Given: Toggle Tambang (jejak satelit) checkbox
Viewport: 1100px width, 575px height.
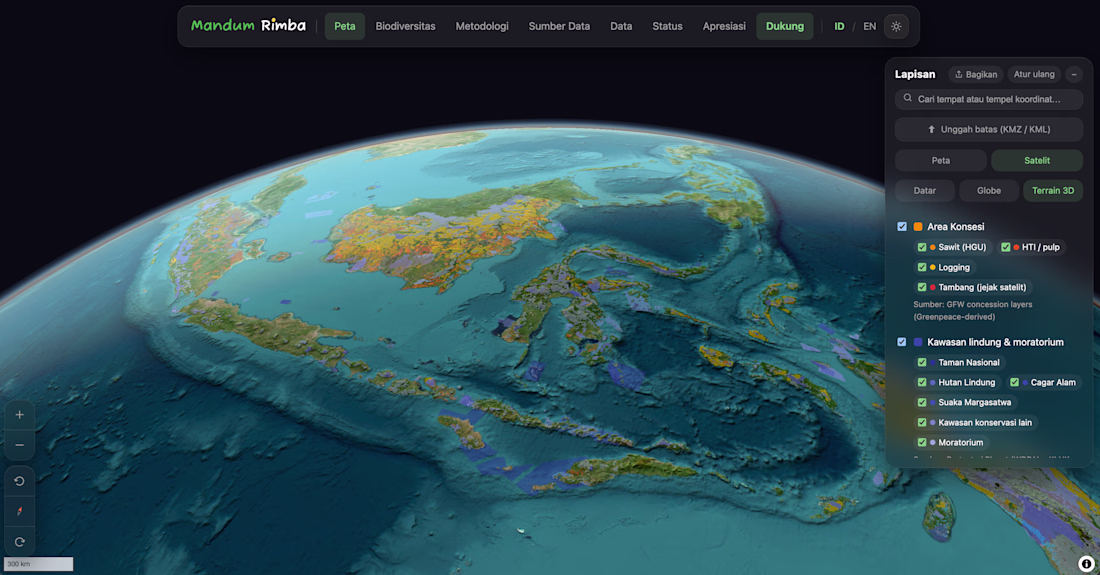Looking at the screenshot, I should [x=922, y=287].
